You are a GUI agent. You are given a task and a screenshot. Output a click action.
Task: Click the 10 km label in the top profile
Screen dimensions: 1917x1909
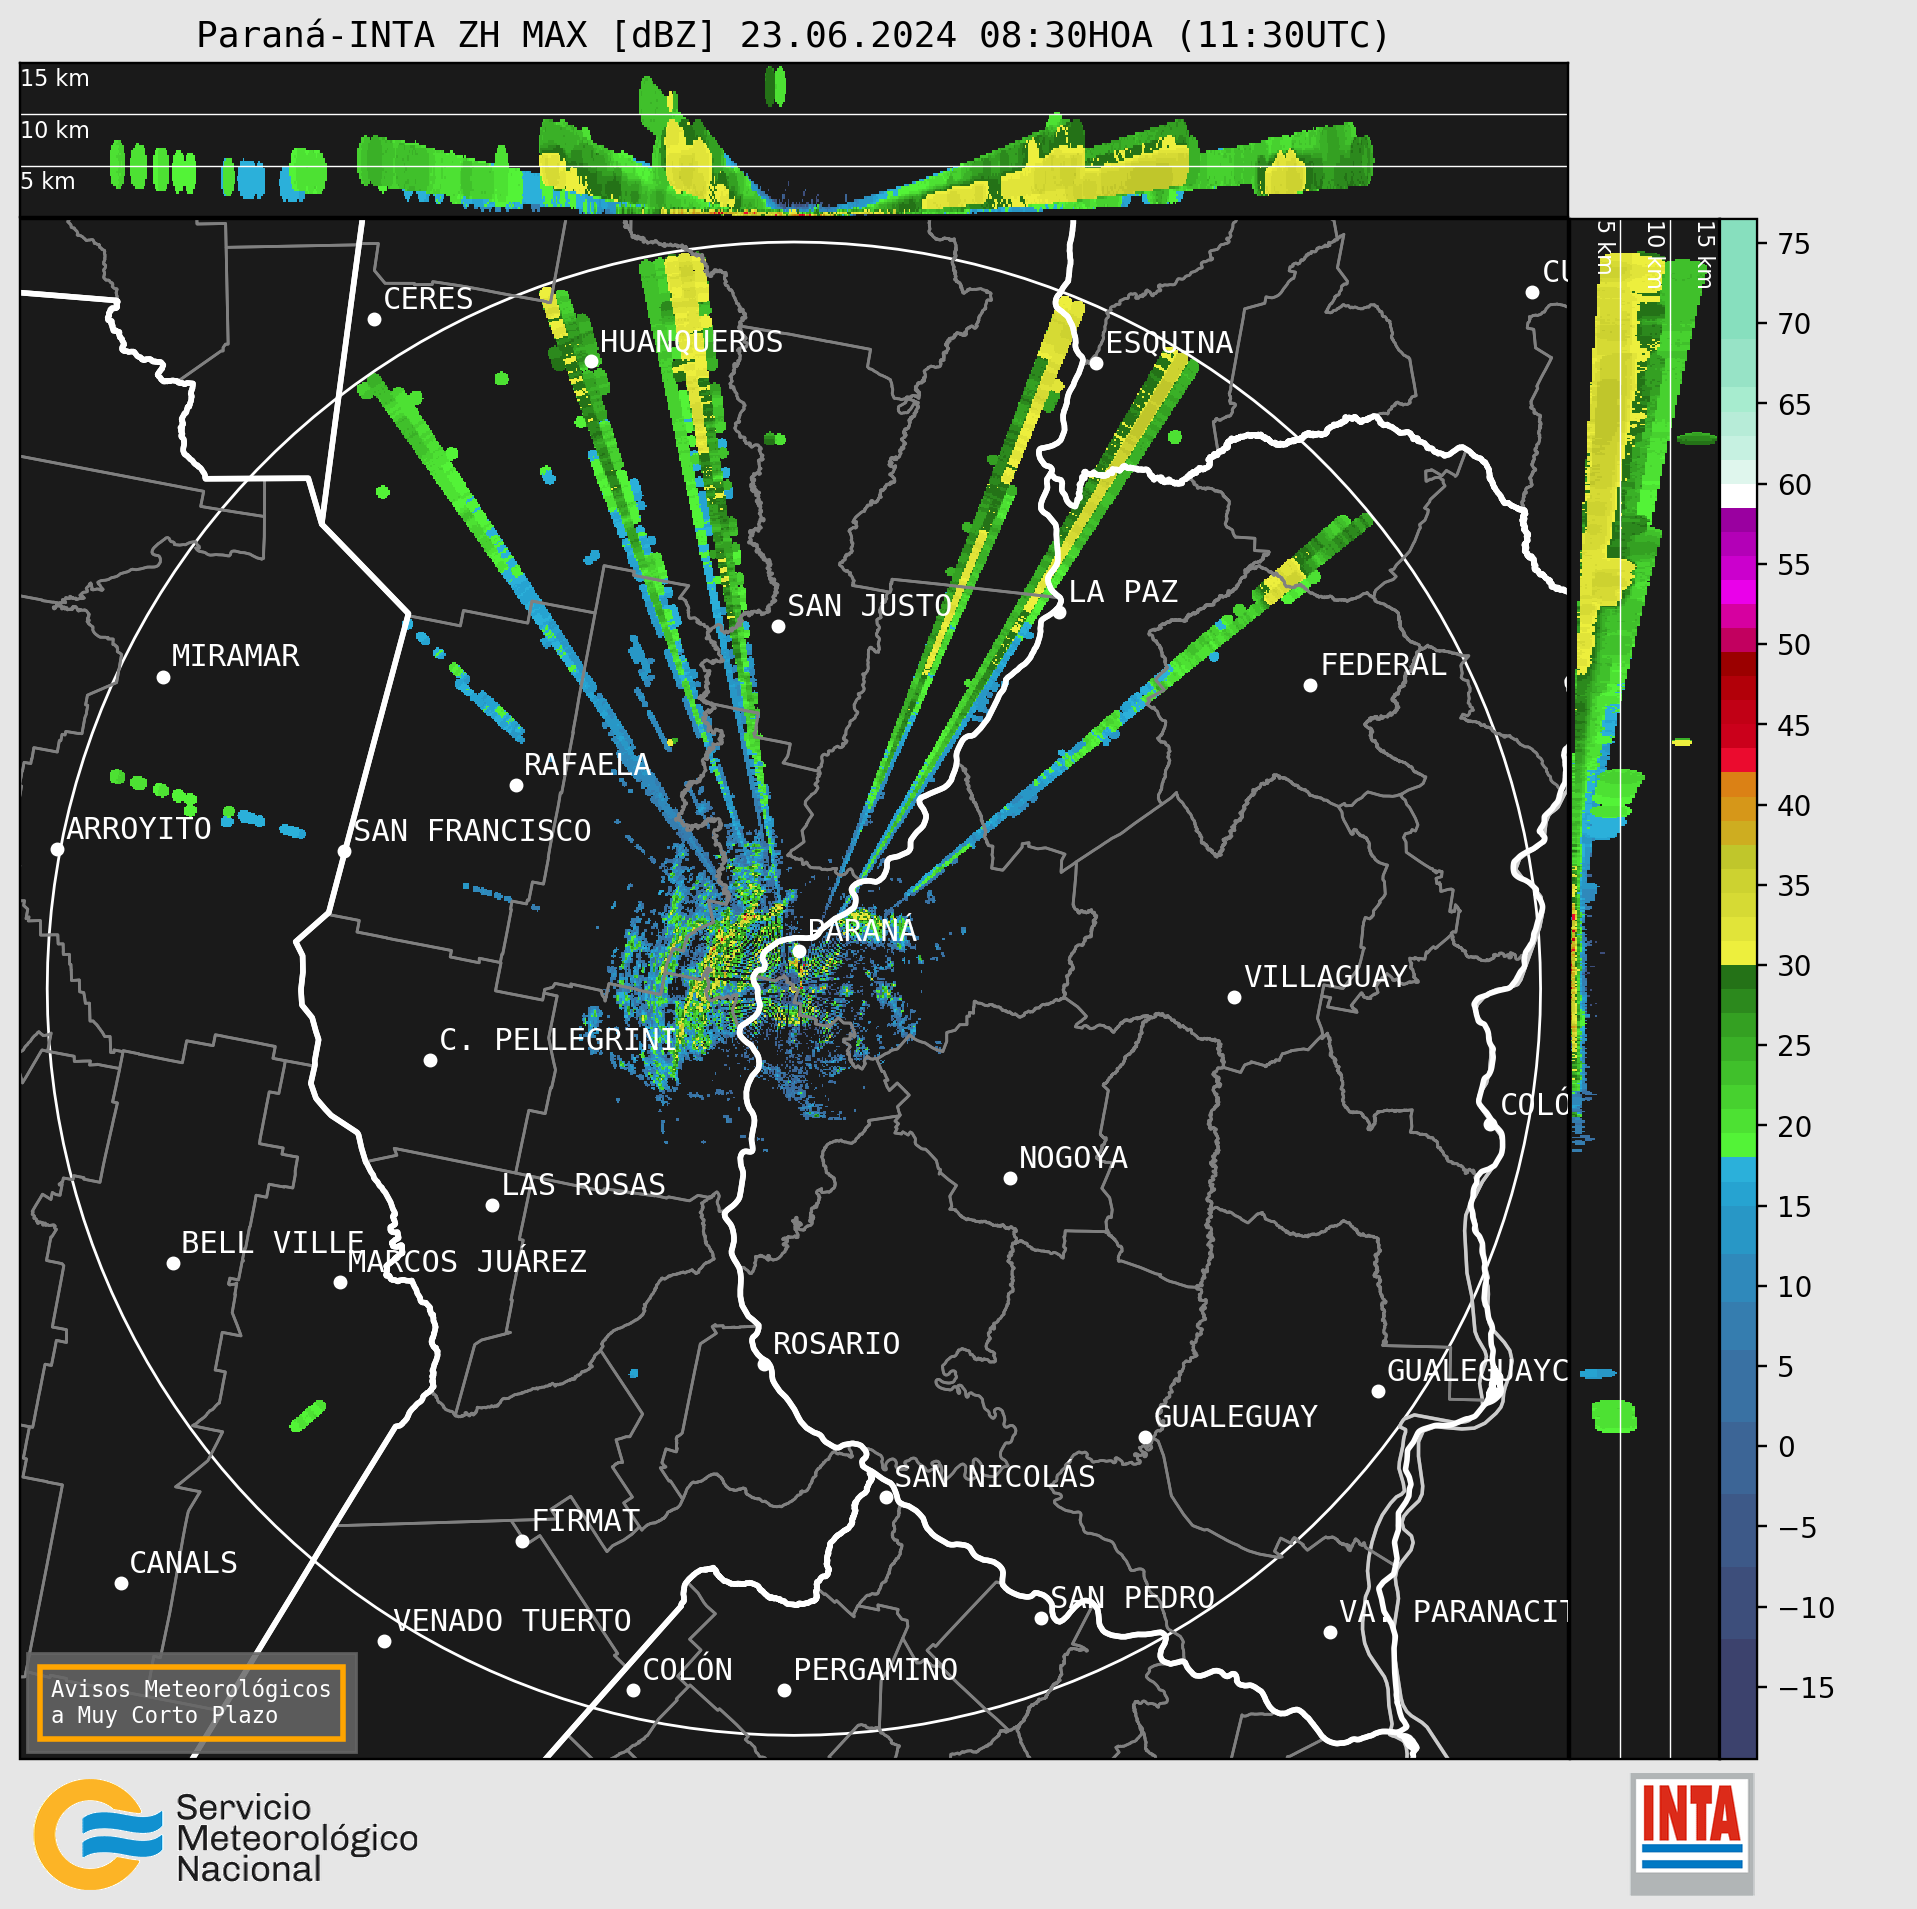coord(55,130)
